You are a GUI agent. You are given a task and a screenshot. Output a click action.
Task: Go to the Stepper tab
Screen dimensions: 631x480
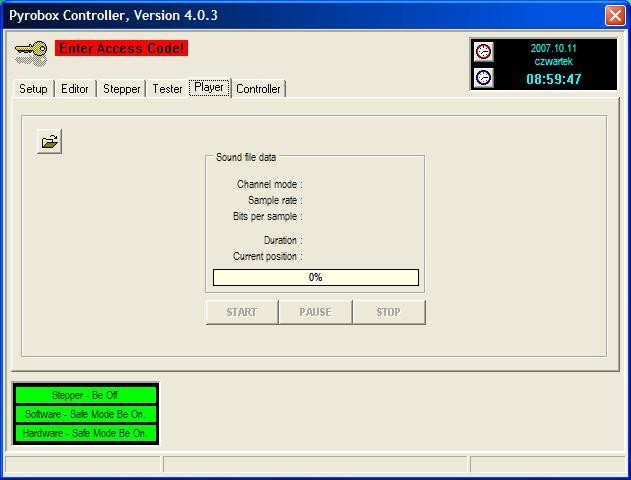click(122, 89)
